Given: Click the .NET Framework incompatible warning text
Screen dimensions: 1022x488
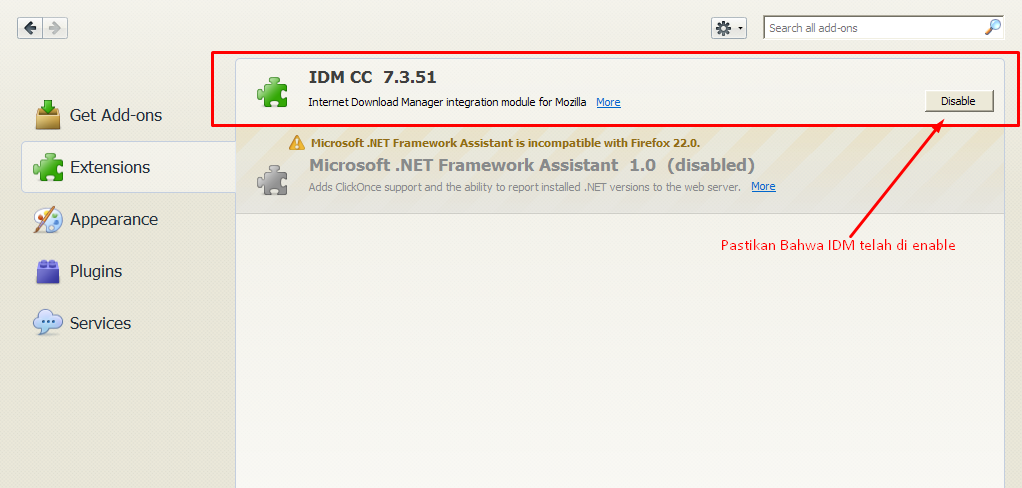Looking at the screenshot, I should pos(505,143).
